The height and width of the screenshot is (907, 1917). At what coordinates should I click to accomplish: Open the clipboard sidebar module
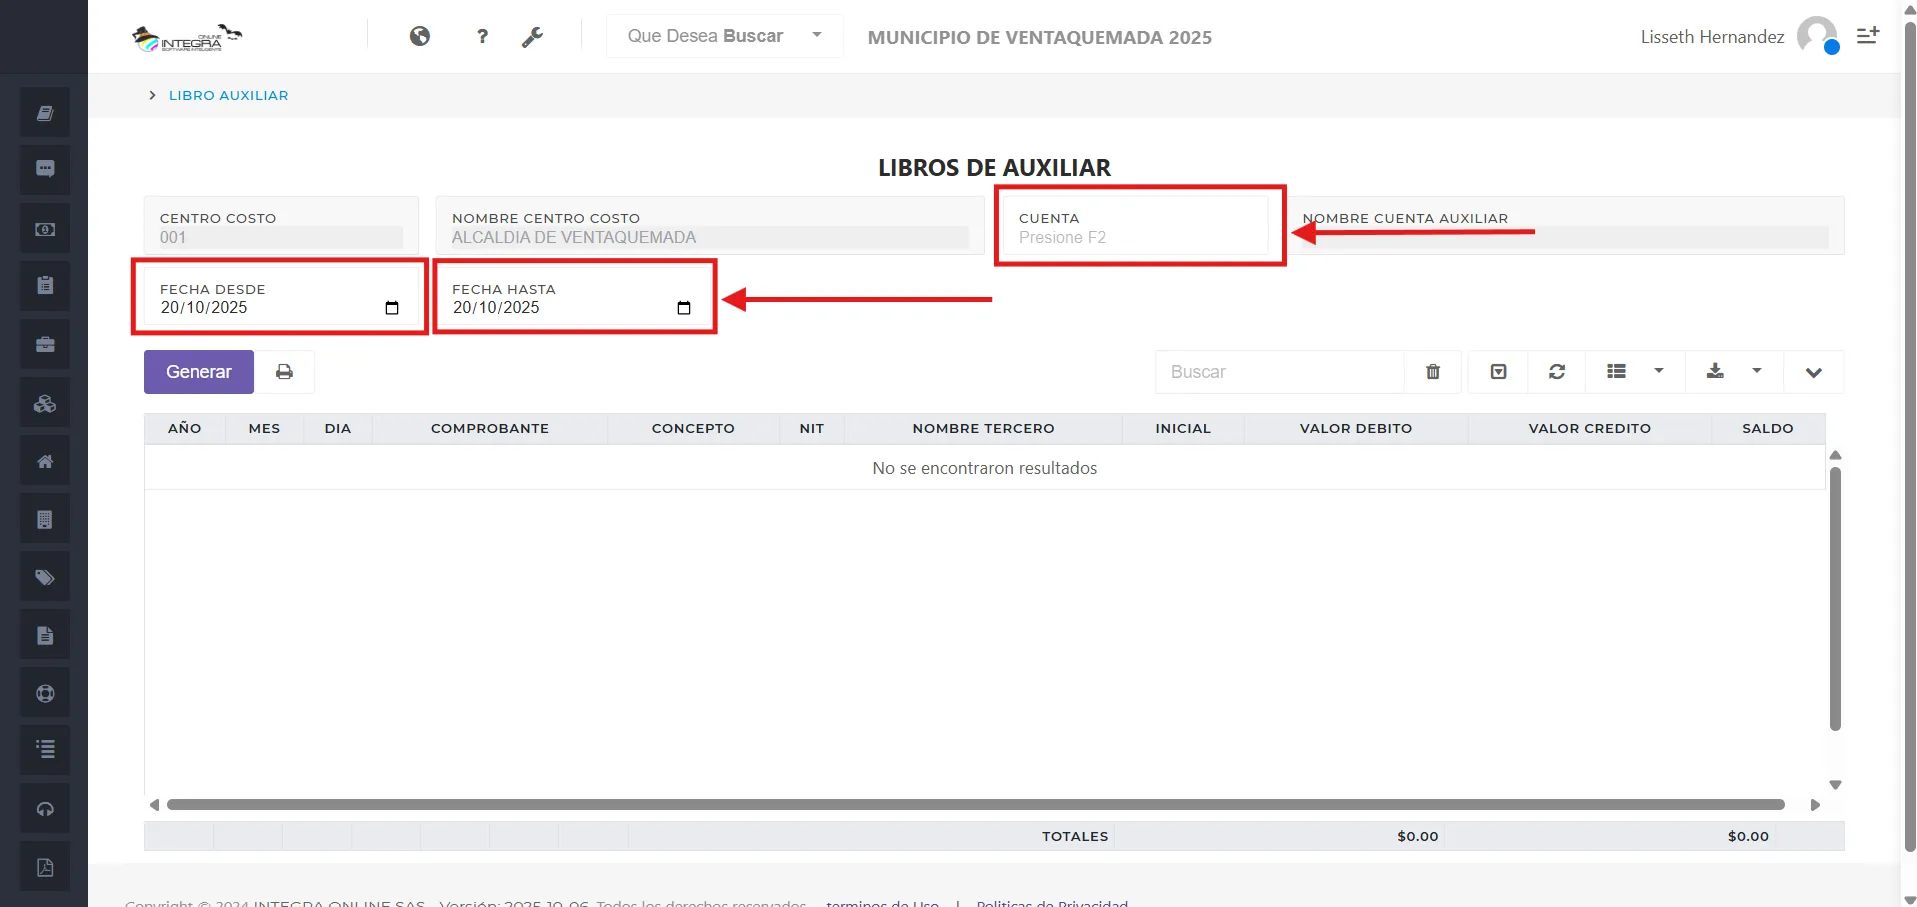pyautogui.click(x=44, y=285)
